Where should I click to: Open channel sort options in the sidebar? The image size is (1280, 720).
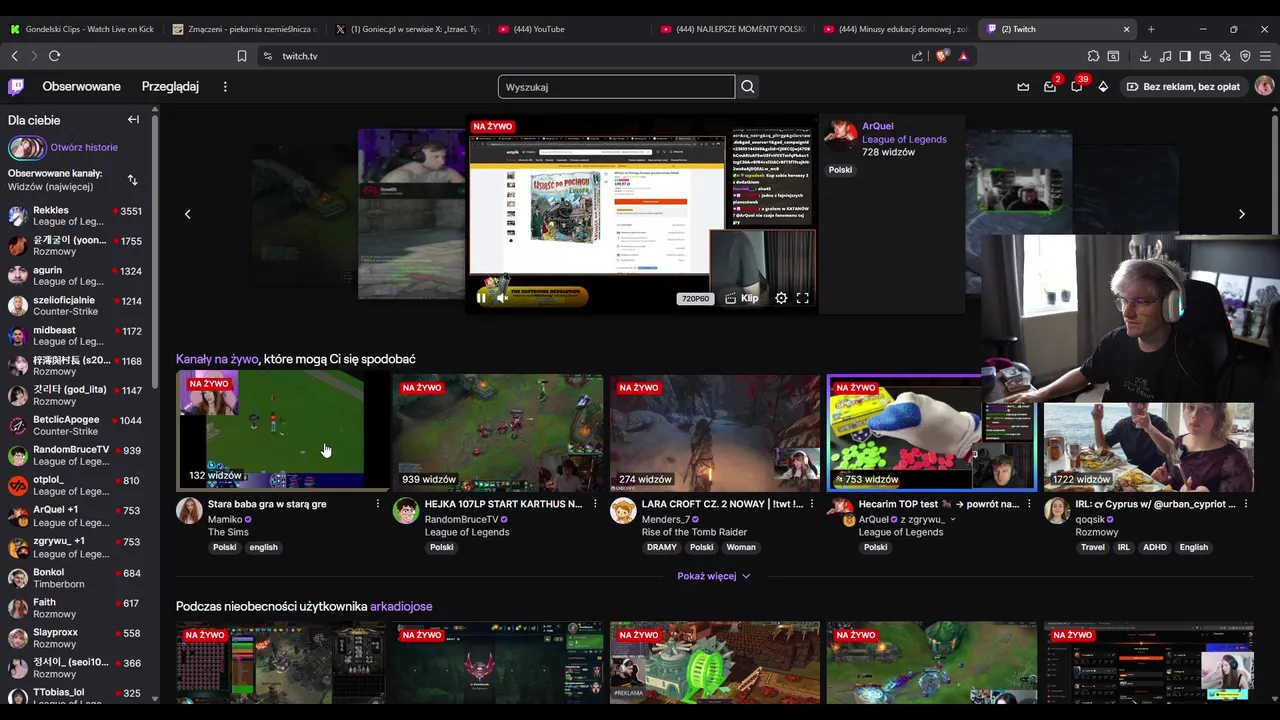point(132,180)
